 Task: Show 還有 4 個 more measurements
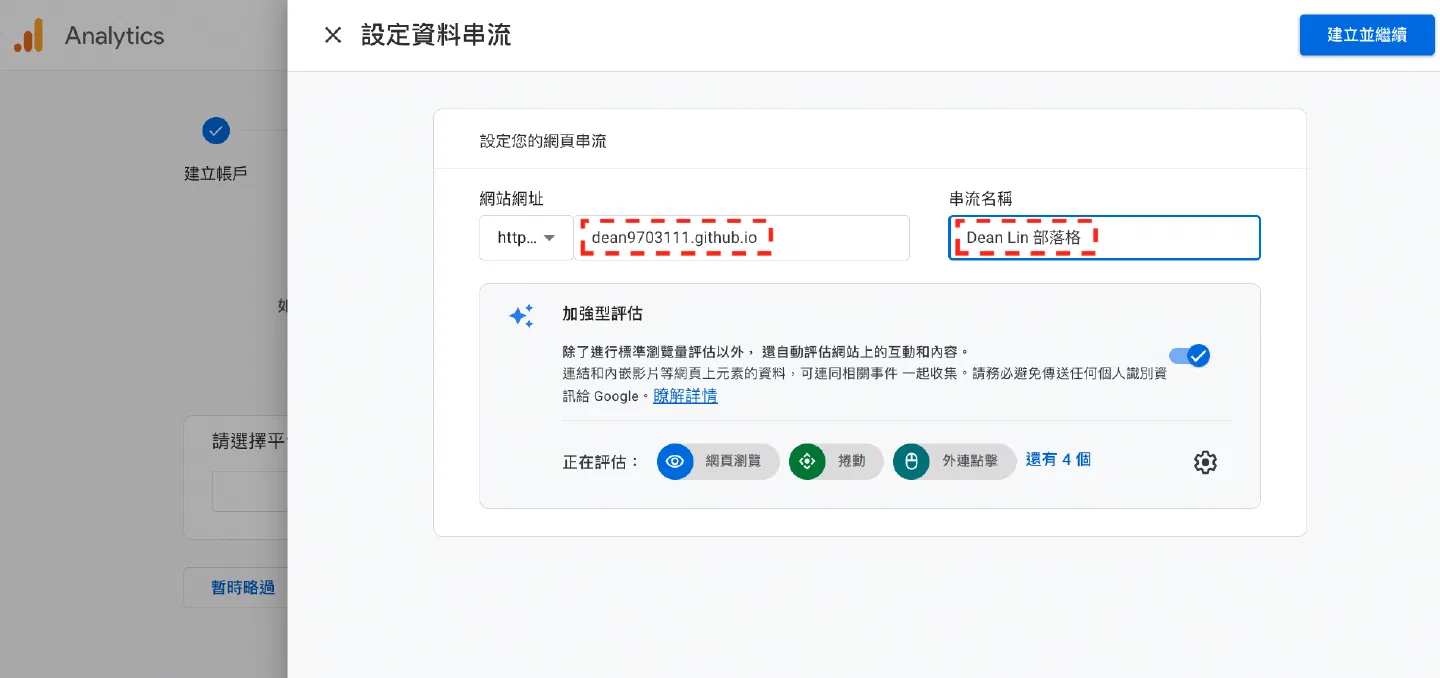(1058, 460)
